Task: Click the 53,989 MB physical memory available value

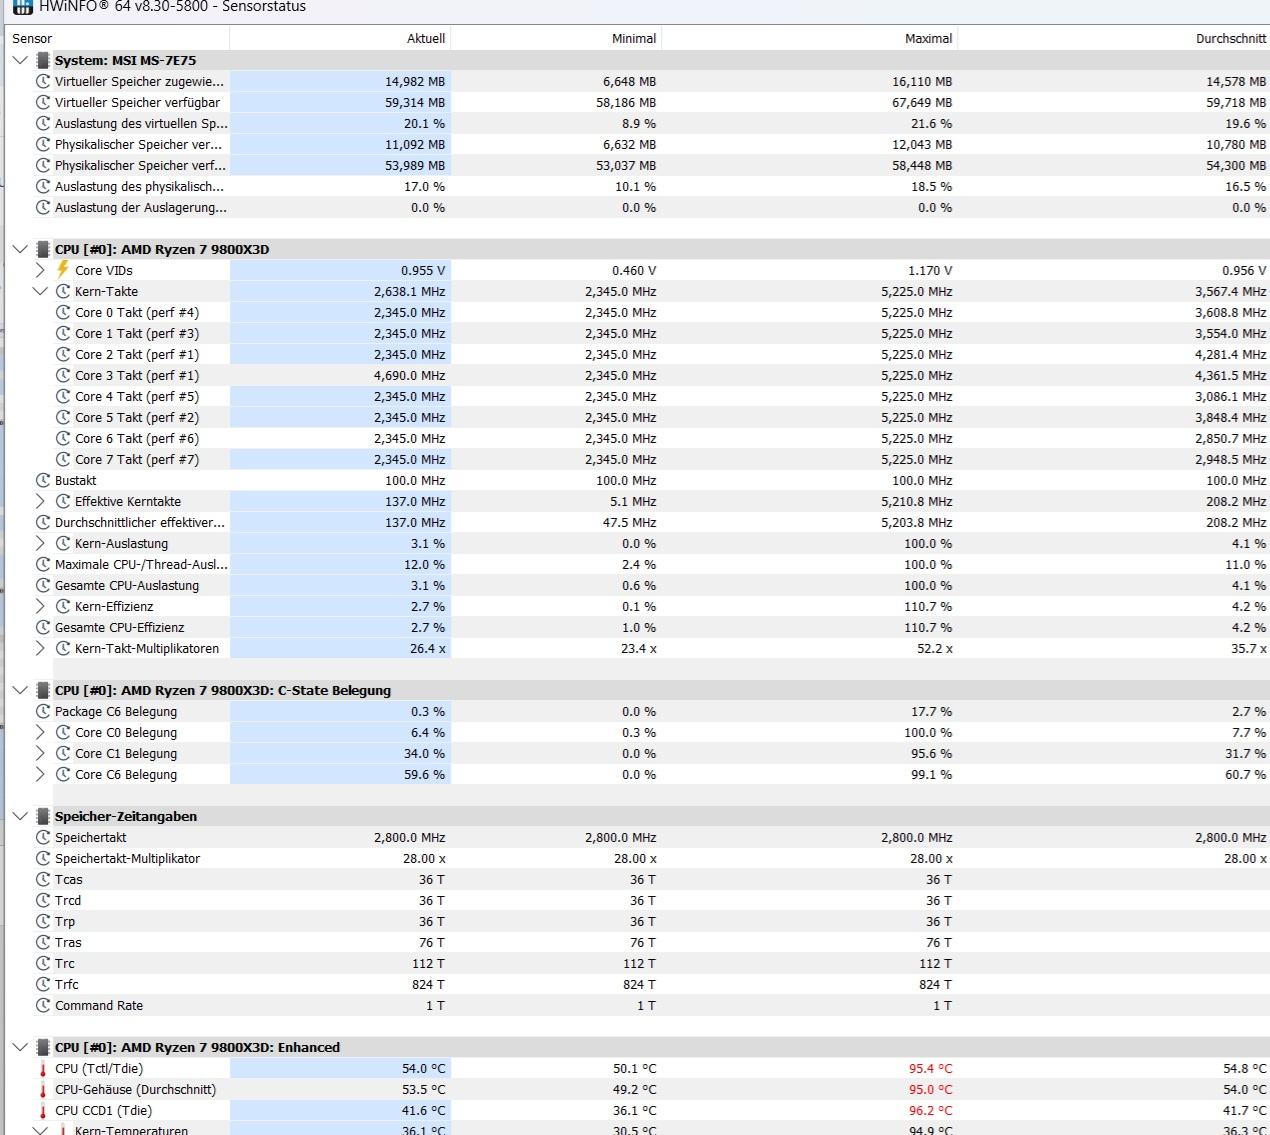Action: [415, 165]
